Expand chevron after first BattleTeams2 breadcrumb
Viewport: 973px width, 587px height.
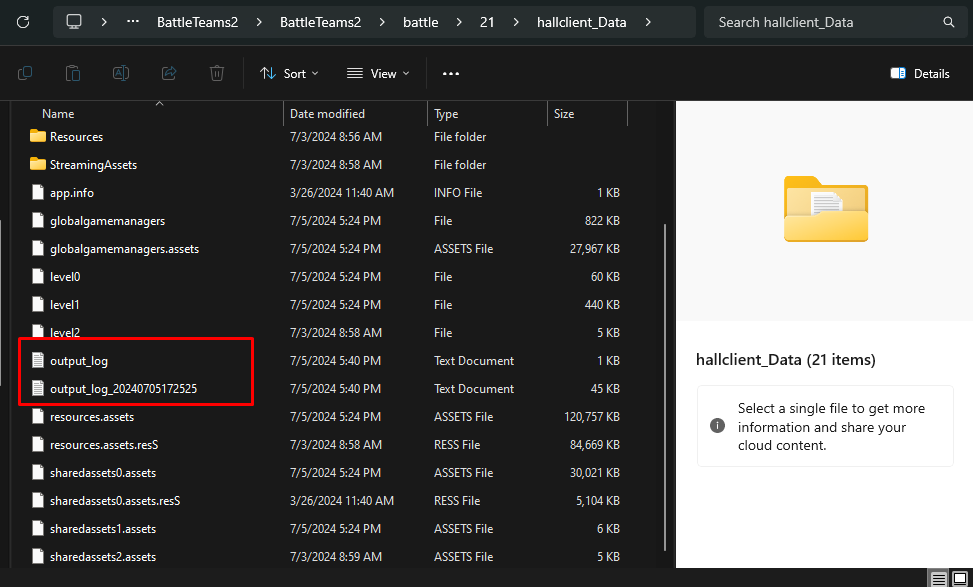pos(259,22)
